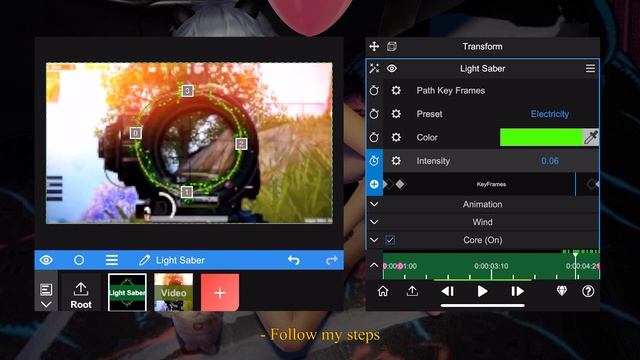Play the composition preview

[x=482, y=291]
